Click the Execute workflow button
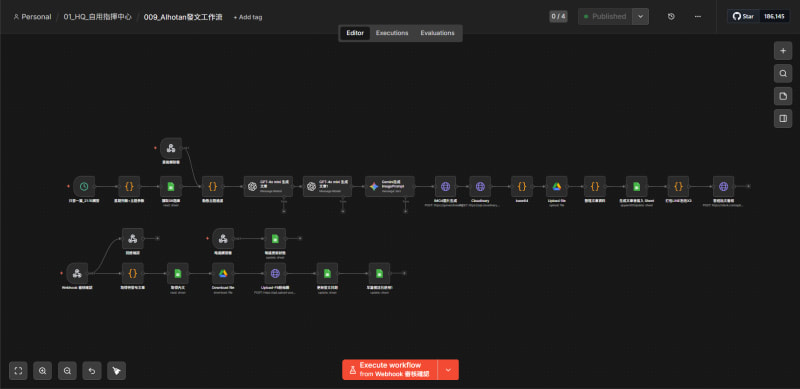 click(x=390, y=370)
